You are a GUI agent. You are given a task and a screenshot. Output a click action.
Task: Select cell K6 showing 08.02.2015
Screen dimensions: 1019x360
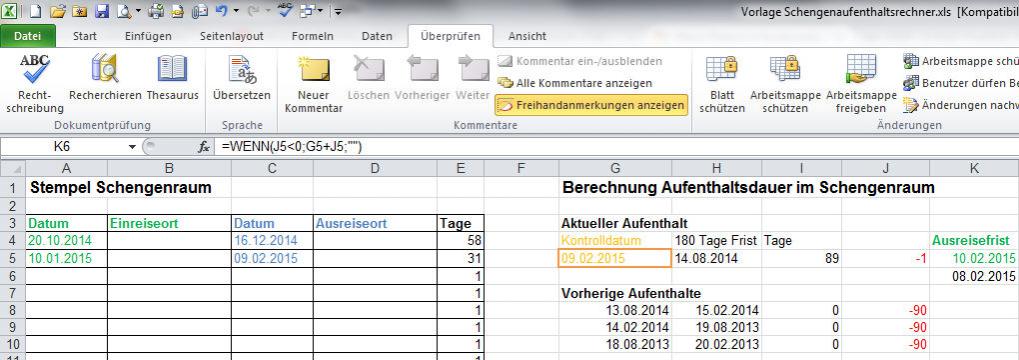tap(974, 276)
